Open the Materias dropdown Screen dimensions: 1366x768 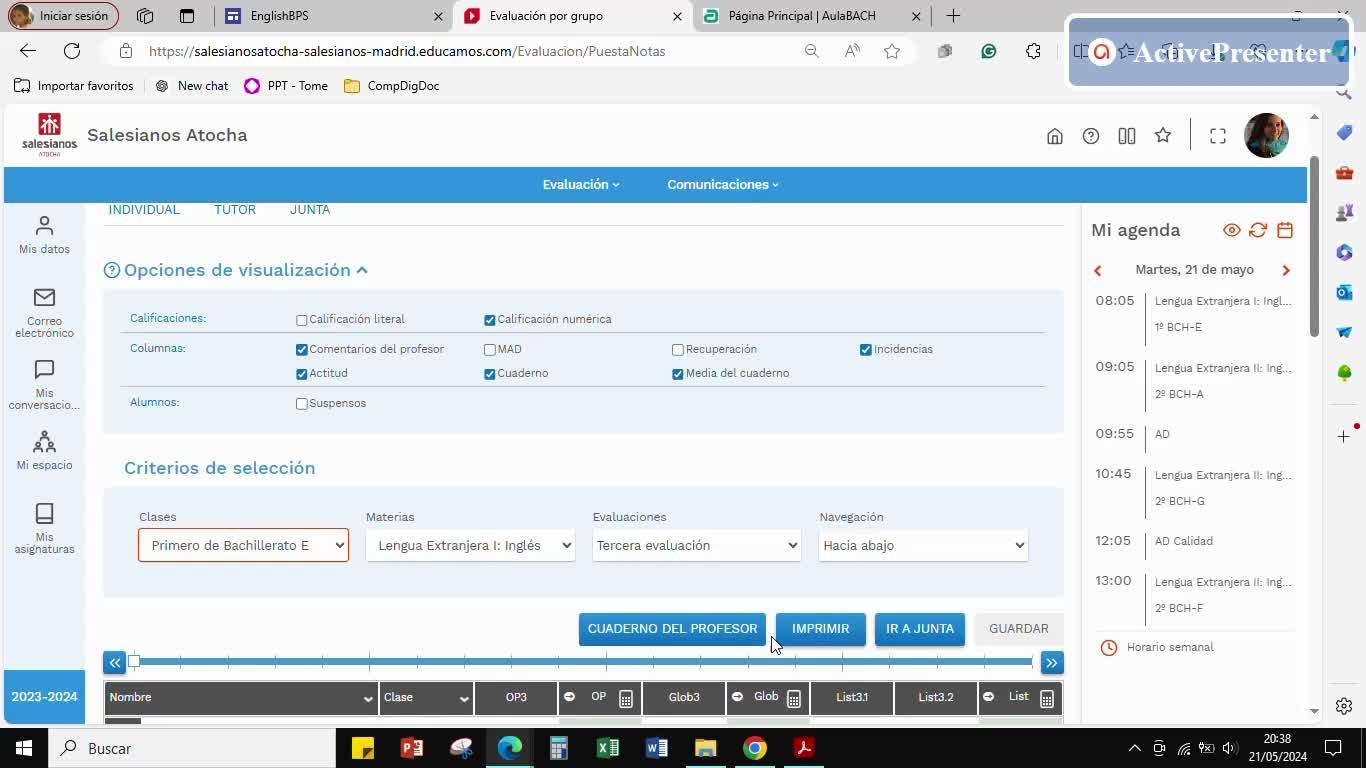point(470,545)
